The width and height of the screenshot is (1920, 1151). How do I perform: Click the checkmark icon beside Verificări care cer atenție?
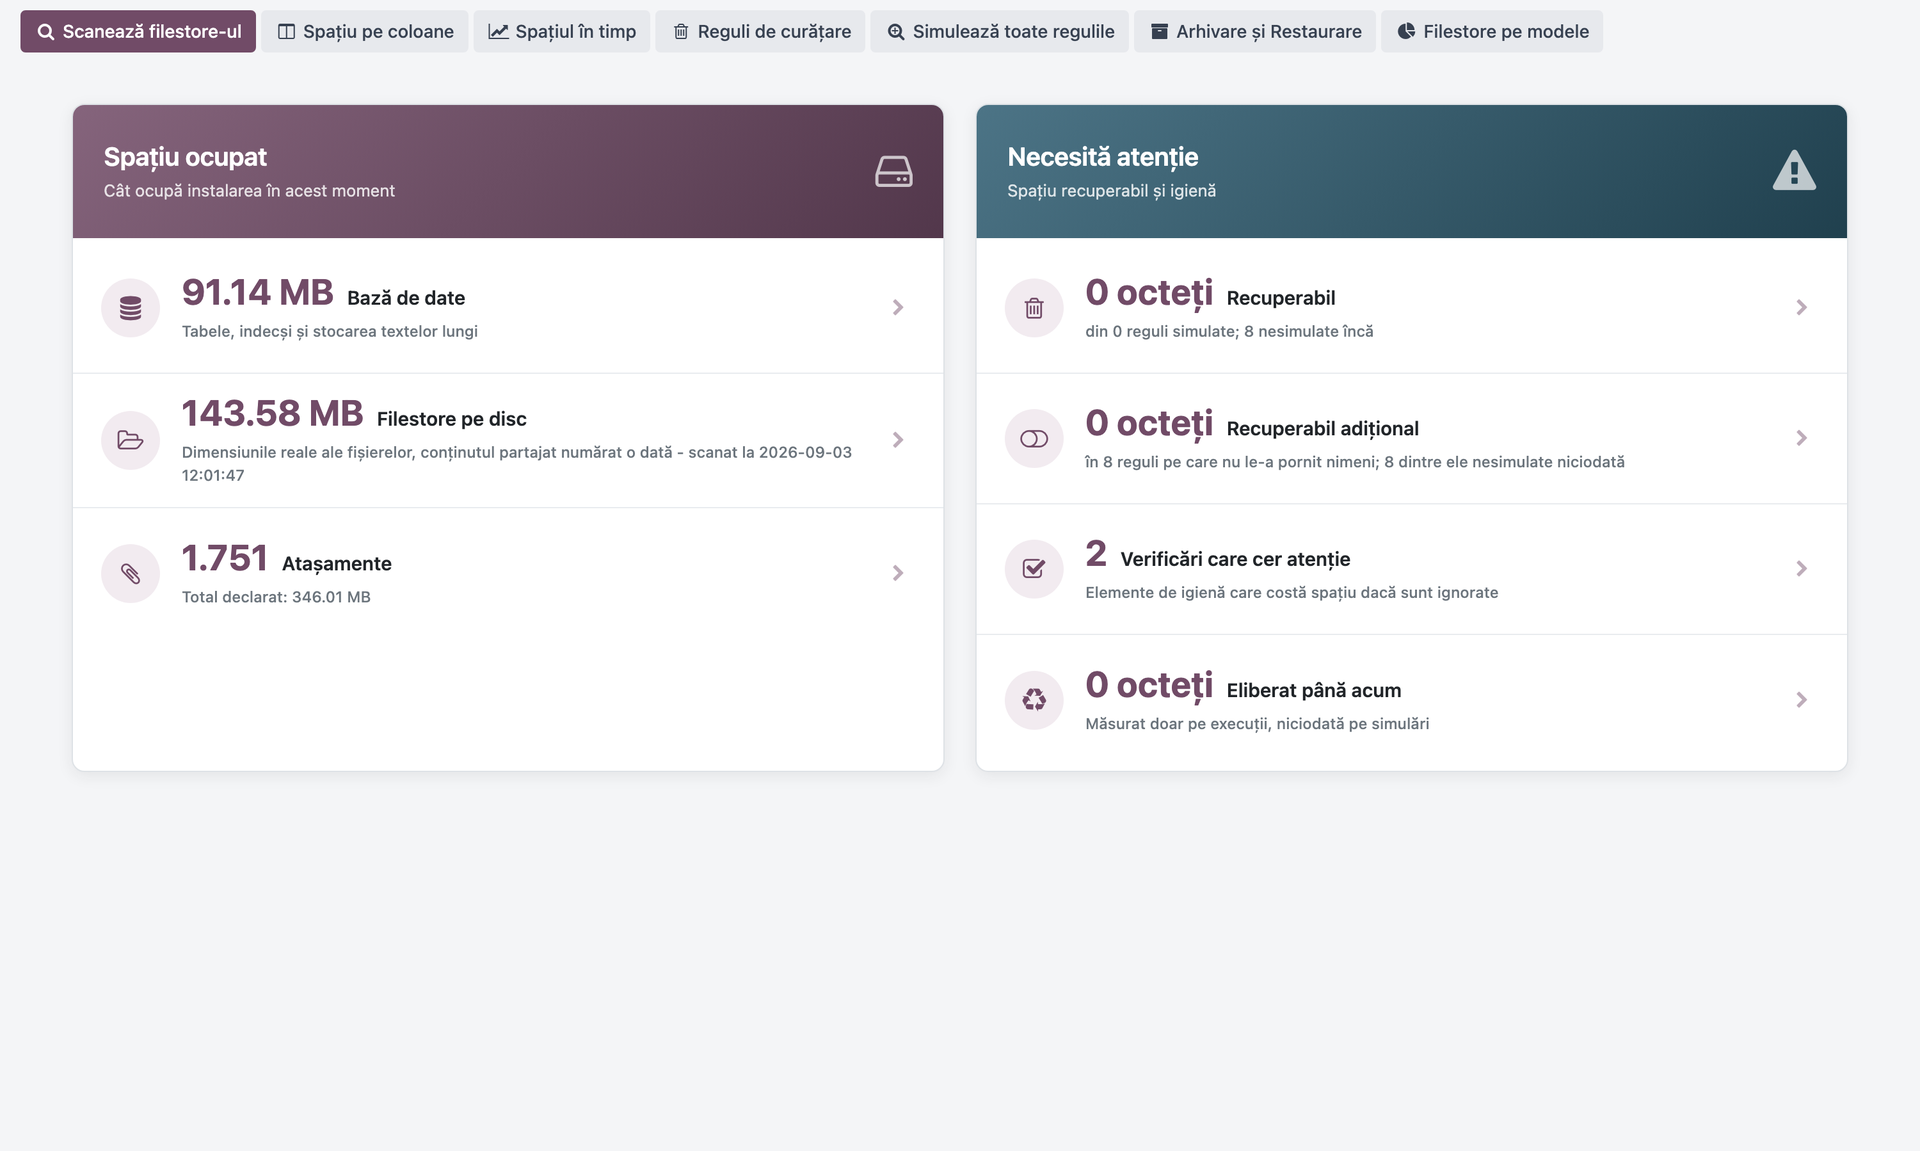[x=1034, y=569]
